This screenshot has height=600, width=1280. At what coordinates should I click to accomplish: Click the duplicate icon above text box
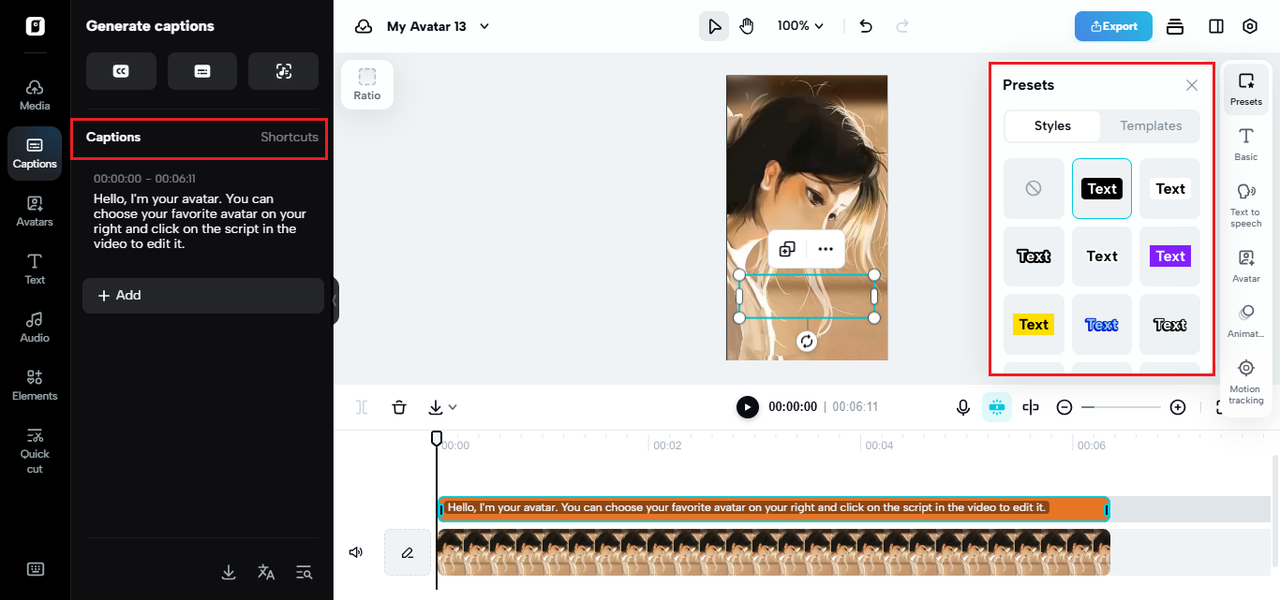click(787, 249)
